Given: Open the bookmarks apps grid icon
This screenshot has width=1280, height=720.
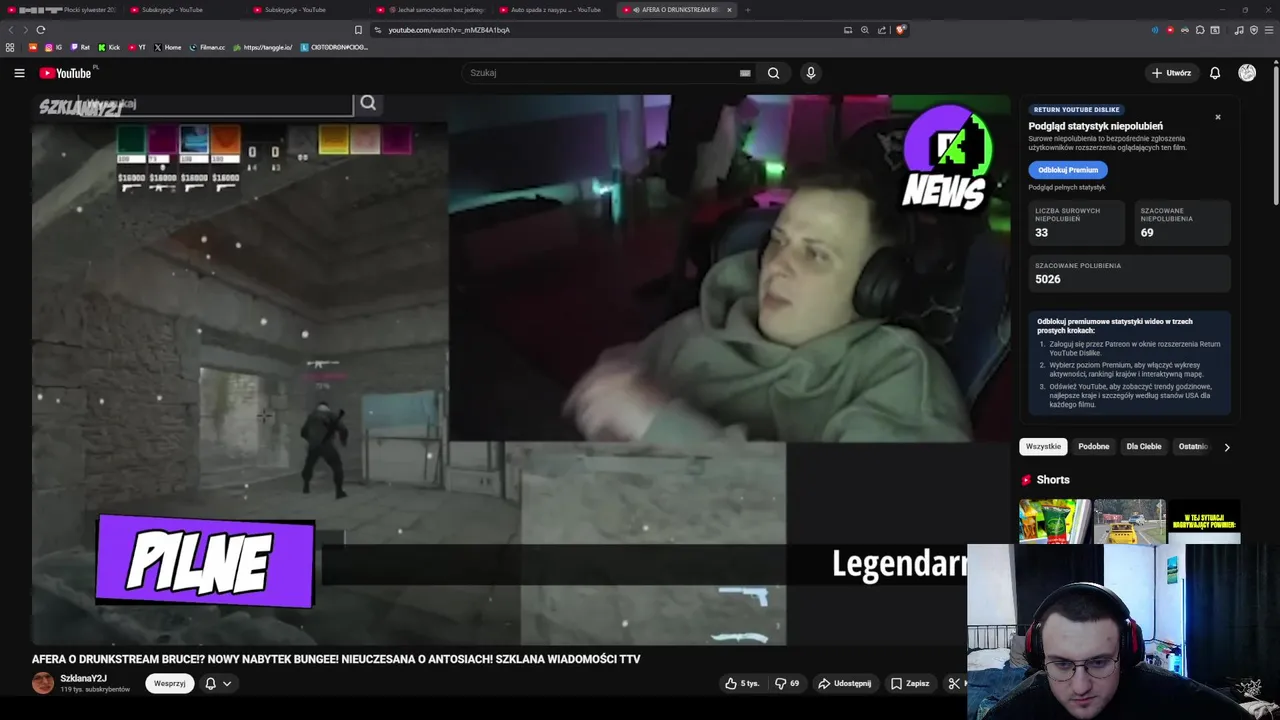Looking at the screenshot, I should (10, 47).
